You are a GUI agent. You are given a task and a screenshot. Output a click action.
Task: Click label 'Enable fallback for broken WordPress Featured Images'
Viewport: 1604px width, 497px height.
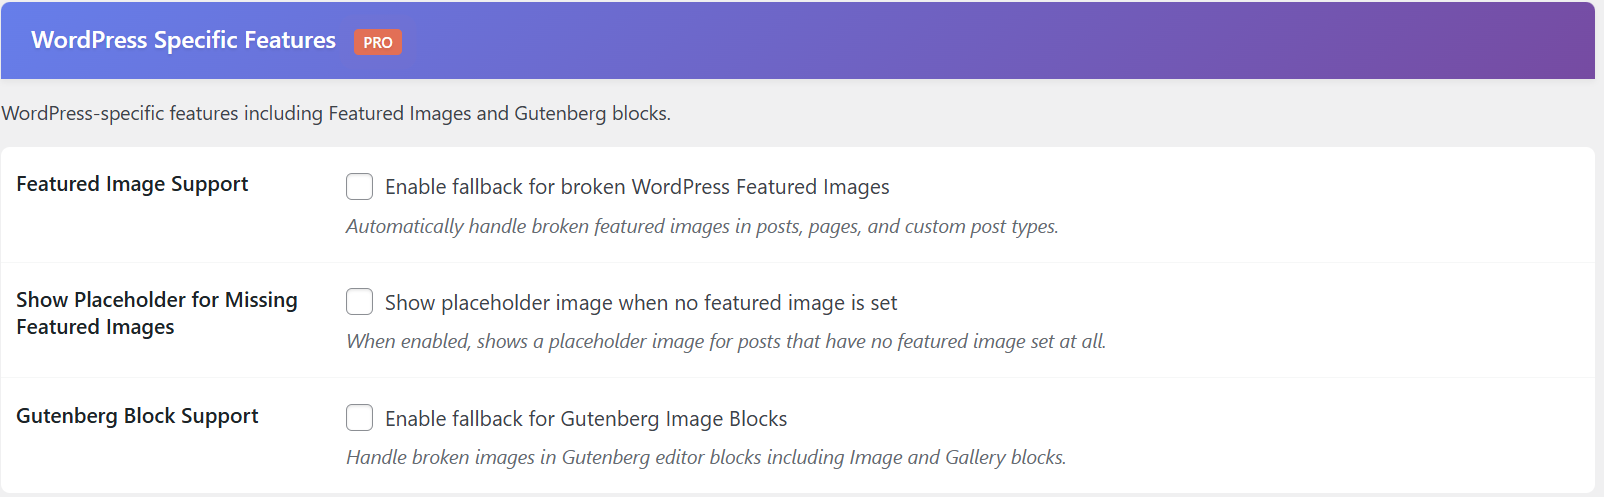coord(637,187)
